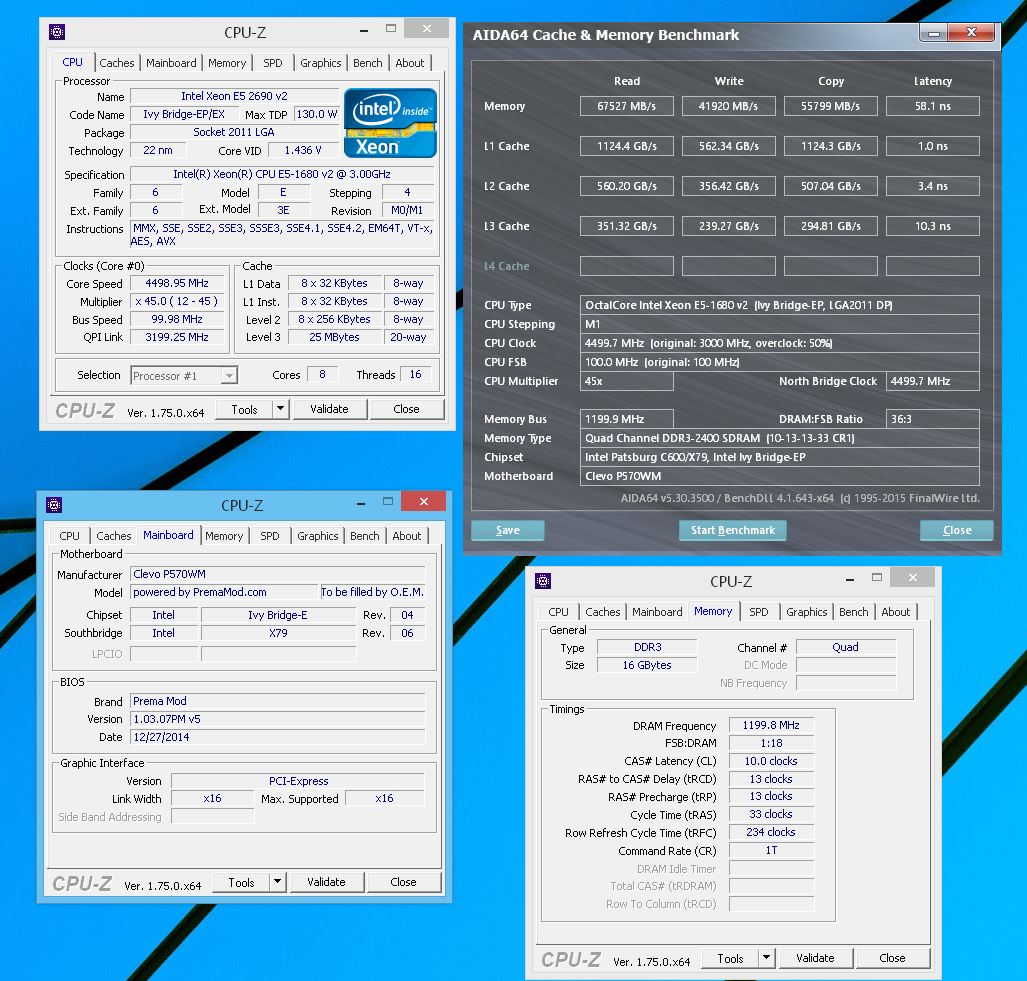The height and width of the screenshot is (981, 1027).
Task: Open Graphics tab in the CPU window
Action: click(x=320, y=63)
